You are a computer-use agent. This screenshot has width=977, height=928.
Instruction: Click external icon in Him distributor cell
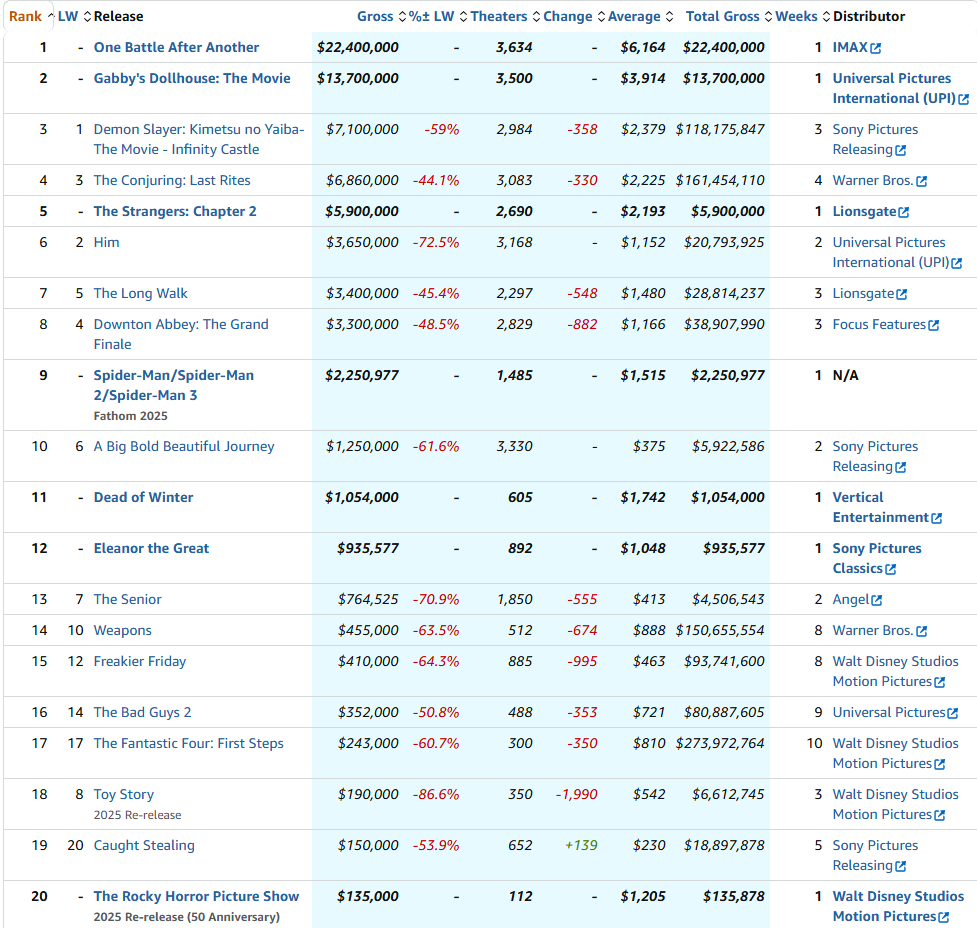point(956,264)
